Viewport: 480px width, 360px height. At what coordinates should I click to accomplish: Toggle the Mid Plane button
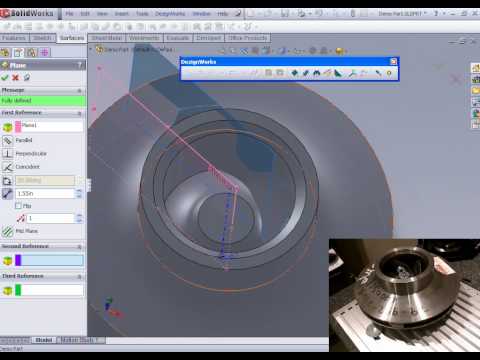click(7, 231)
